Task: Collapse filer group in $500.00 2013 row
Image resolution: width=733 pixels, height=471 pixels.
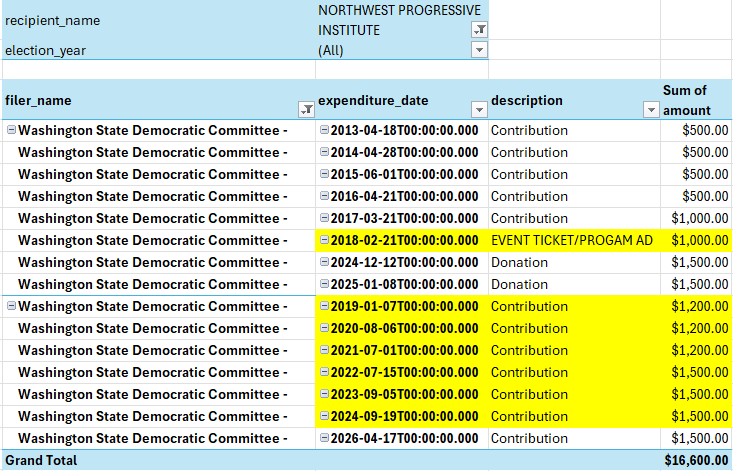Action: [x=11, y=130]
